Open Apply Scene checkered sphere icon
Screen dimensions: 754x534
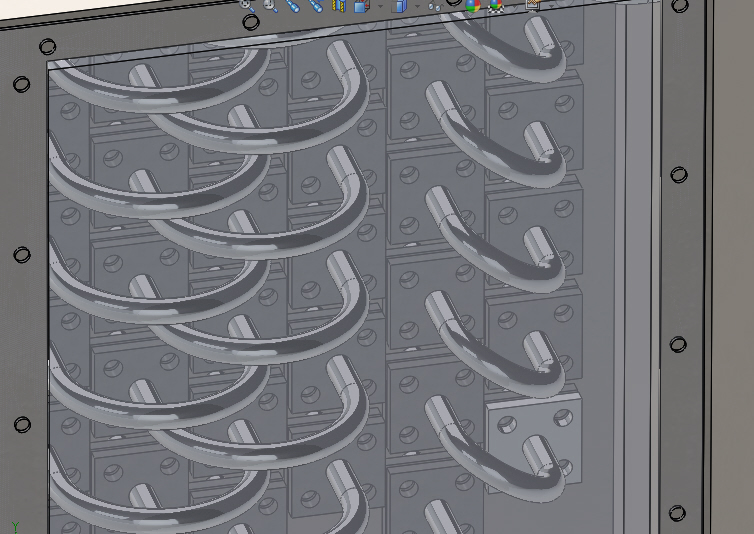(x=495, y=5)
